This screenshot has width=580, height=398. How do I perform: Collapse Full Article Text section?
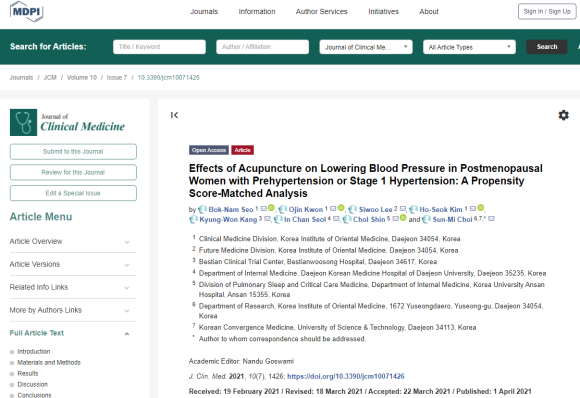point(73,333)
